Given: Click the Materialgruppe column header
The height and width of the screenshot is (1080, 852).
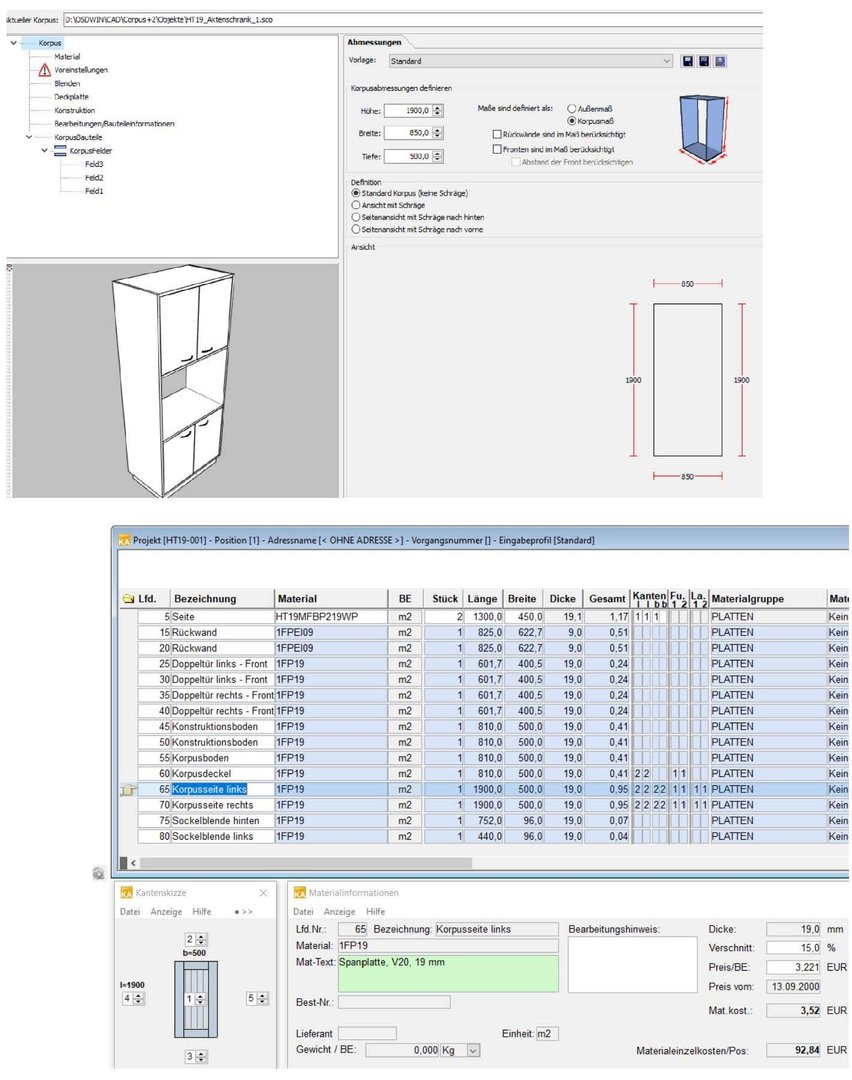Looking at the screenshot, I should pos(767,599).
